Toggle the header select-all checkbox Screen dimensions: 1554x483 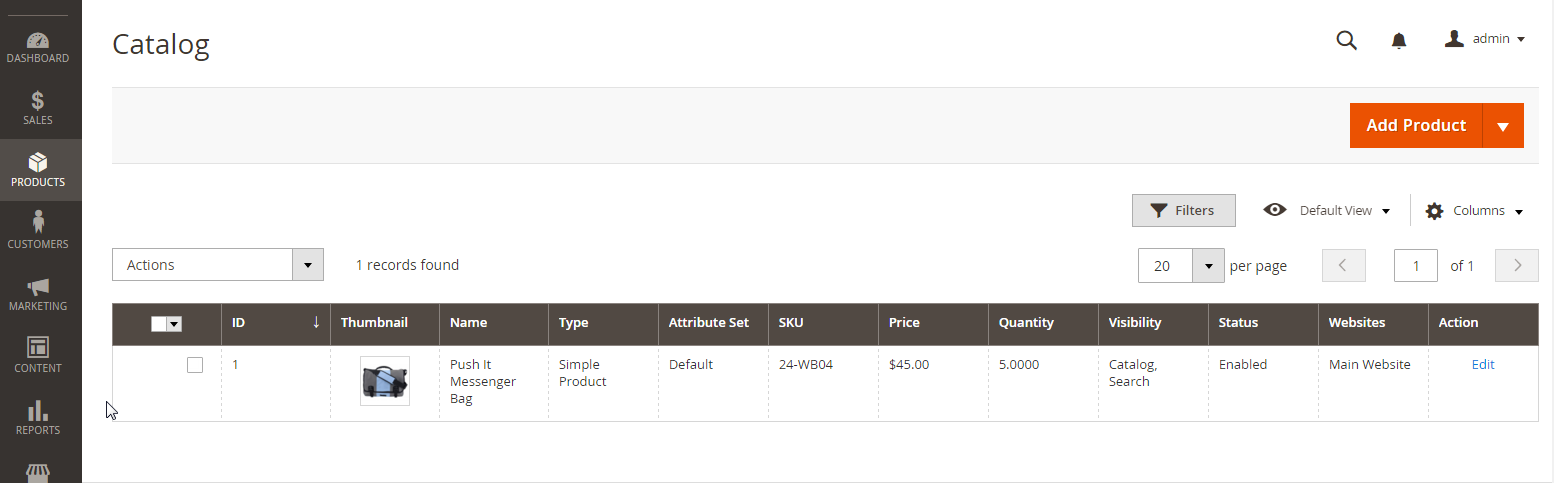pyautogui.click(x=159, y=323)
